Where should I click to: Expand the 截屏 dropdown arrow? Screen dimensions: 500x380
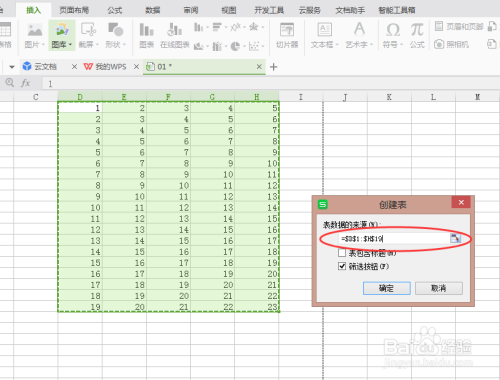tap(97, 44)
